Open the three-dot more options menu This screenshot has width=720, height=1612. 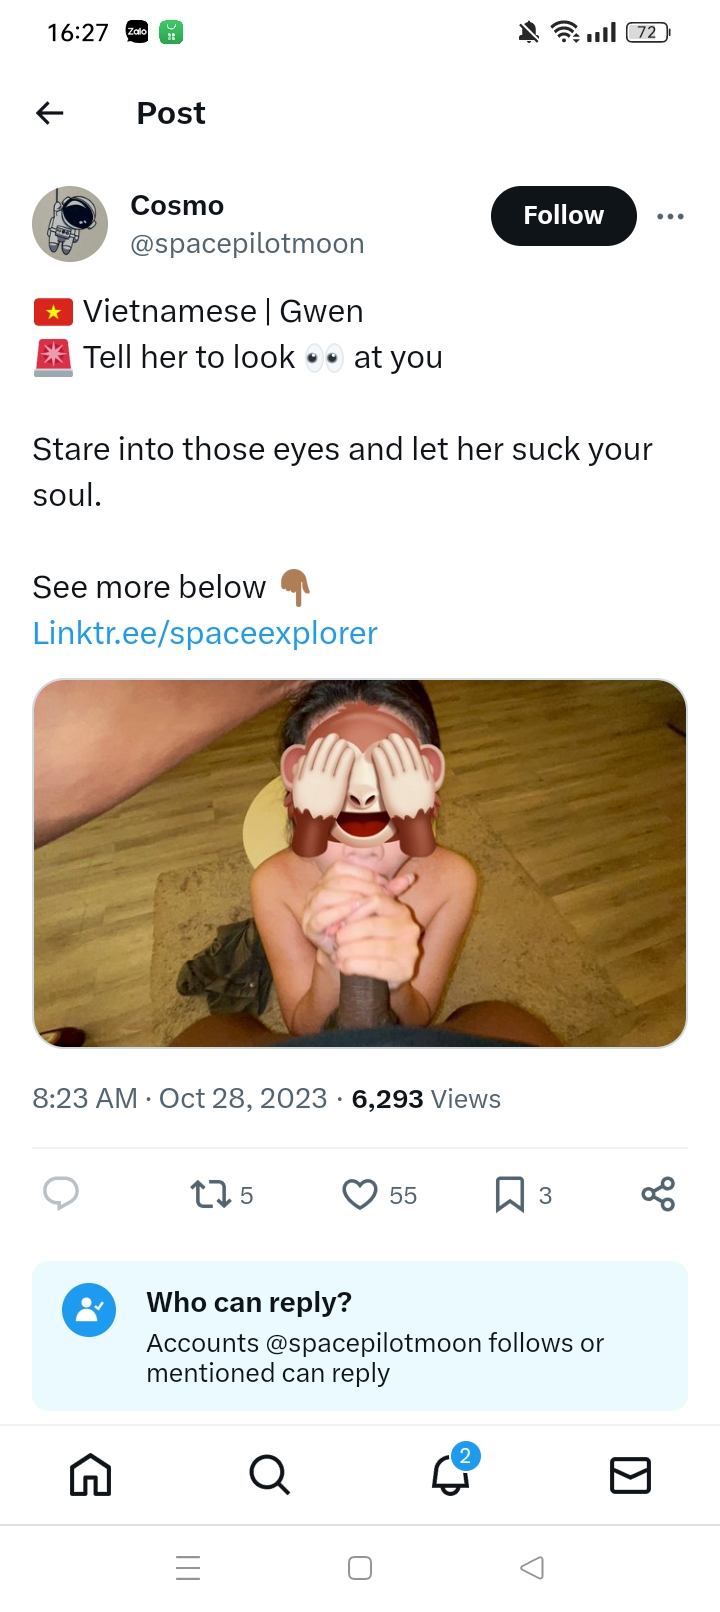tap(670, 216)
